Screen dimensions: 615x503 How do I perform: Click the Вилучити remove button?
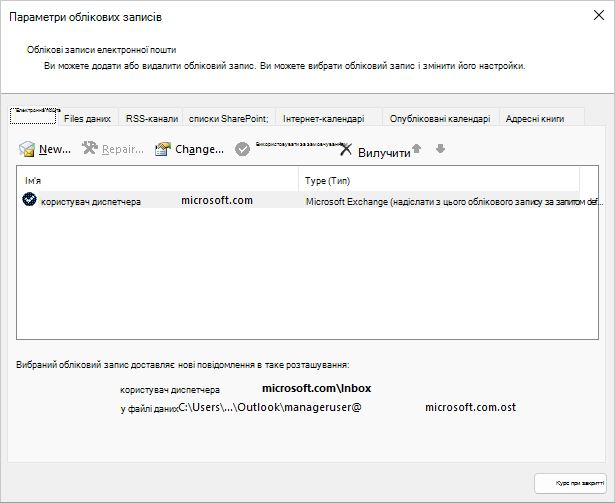(x=384, y=153)
